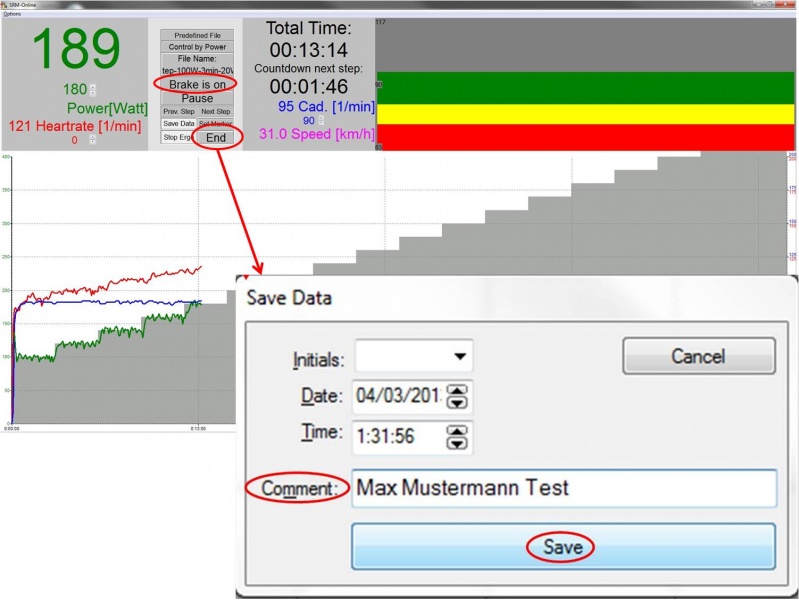Toggle the Brake is on button
This screenshot has height=600, width=799.
(197, 85)
